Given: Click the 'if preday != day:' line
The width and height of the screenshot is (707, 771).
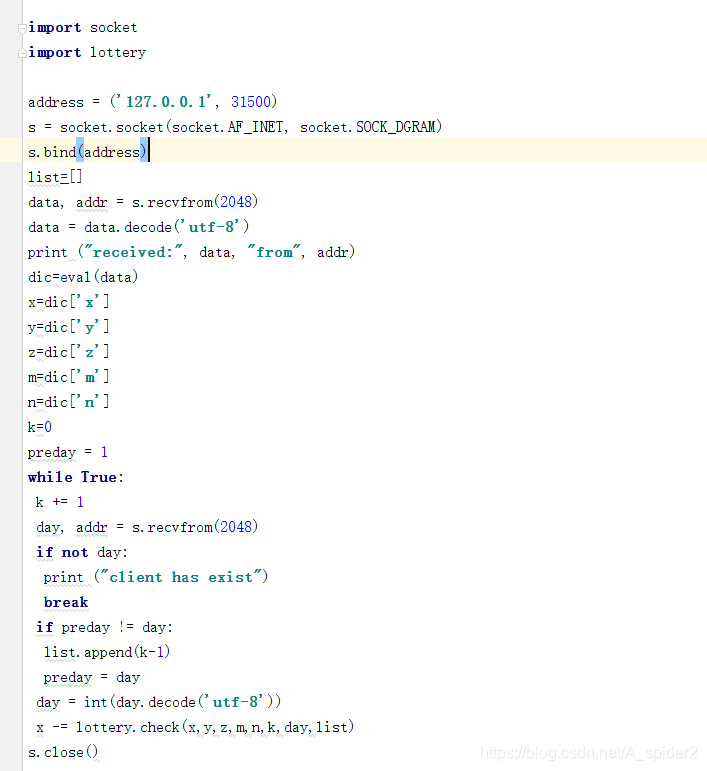Looking at the screenshot, I should tap(104, 627).
